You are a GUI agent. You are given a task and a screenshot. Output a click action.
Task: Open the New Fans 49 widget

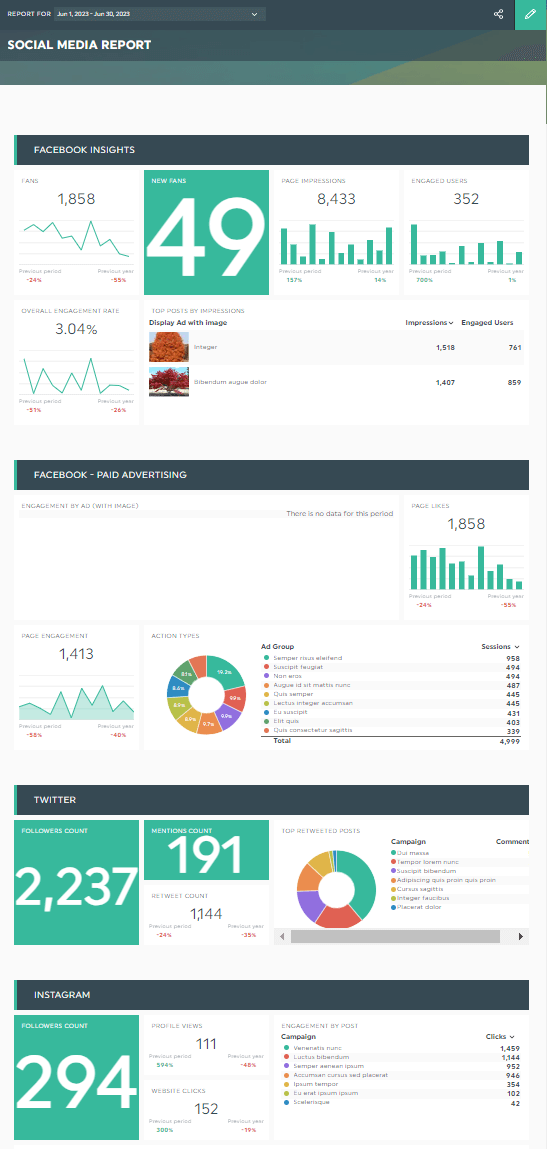coord(206,232)
